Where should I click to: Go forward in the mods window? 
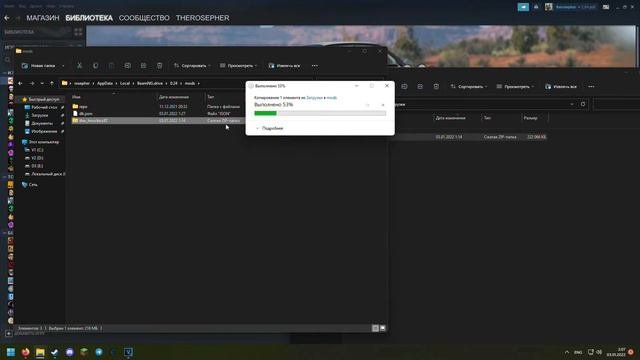tap(32, 83)
